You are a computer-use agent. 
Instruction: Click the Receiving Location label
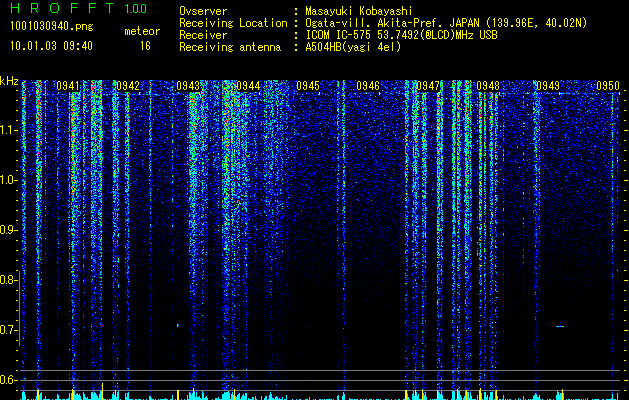pyautogui.click(x=233, y=23)
